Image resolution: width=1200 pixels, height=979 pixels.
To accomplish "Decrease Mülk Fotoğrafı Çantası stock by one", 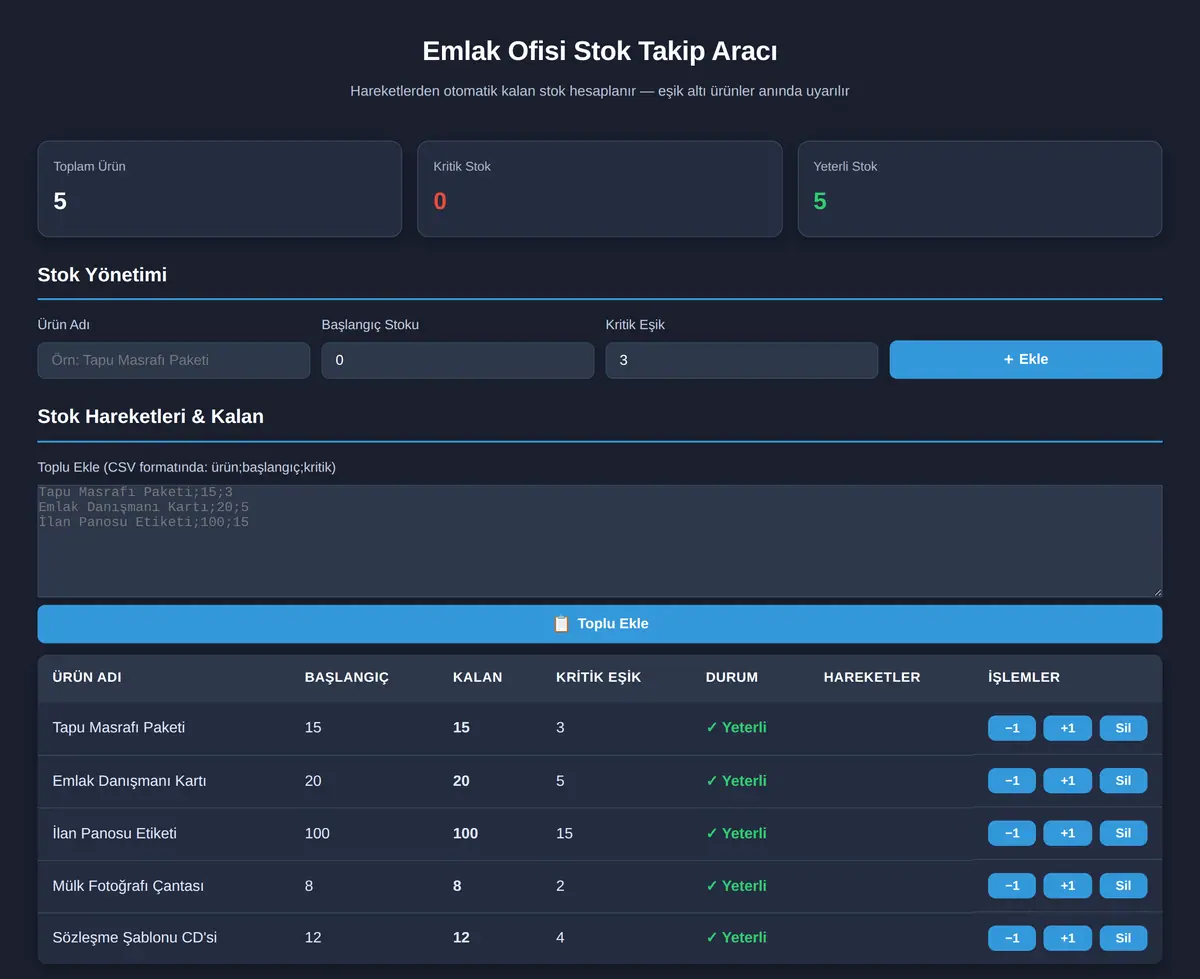I will tap(1012, 886).
